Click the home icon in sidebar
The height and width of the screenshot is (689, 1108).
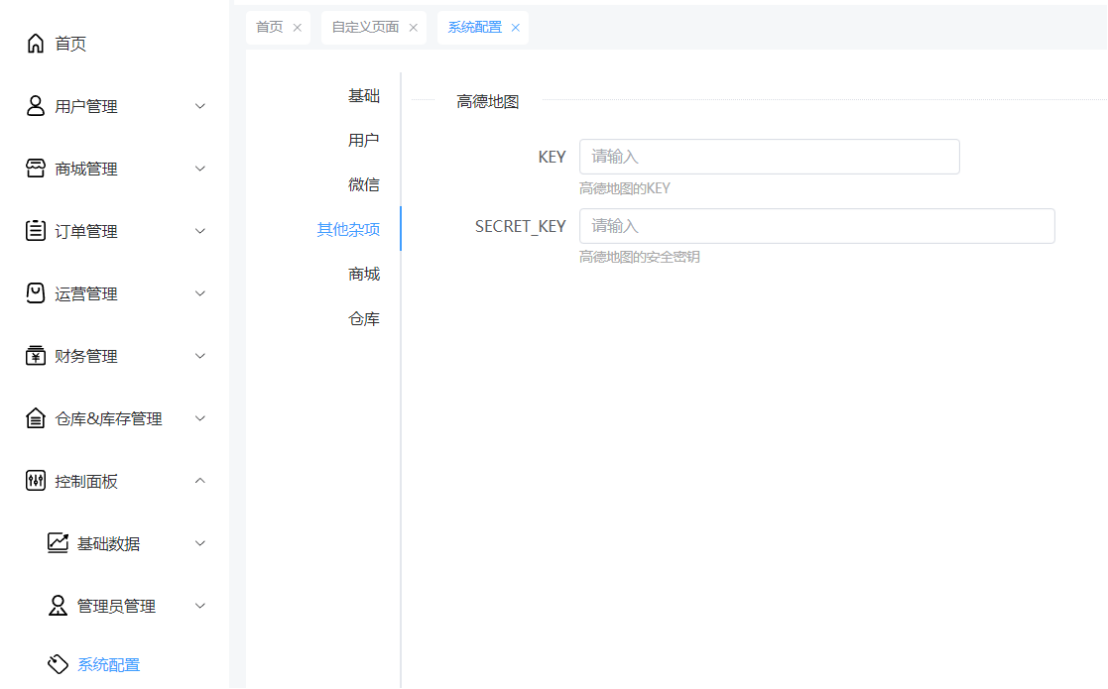coord(35,44)
